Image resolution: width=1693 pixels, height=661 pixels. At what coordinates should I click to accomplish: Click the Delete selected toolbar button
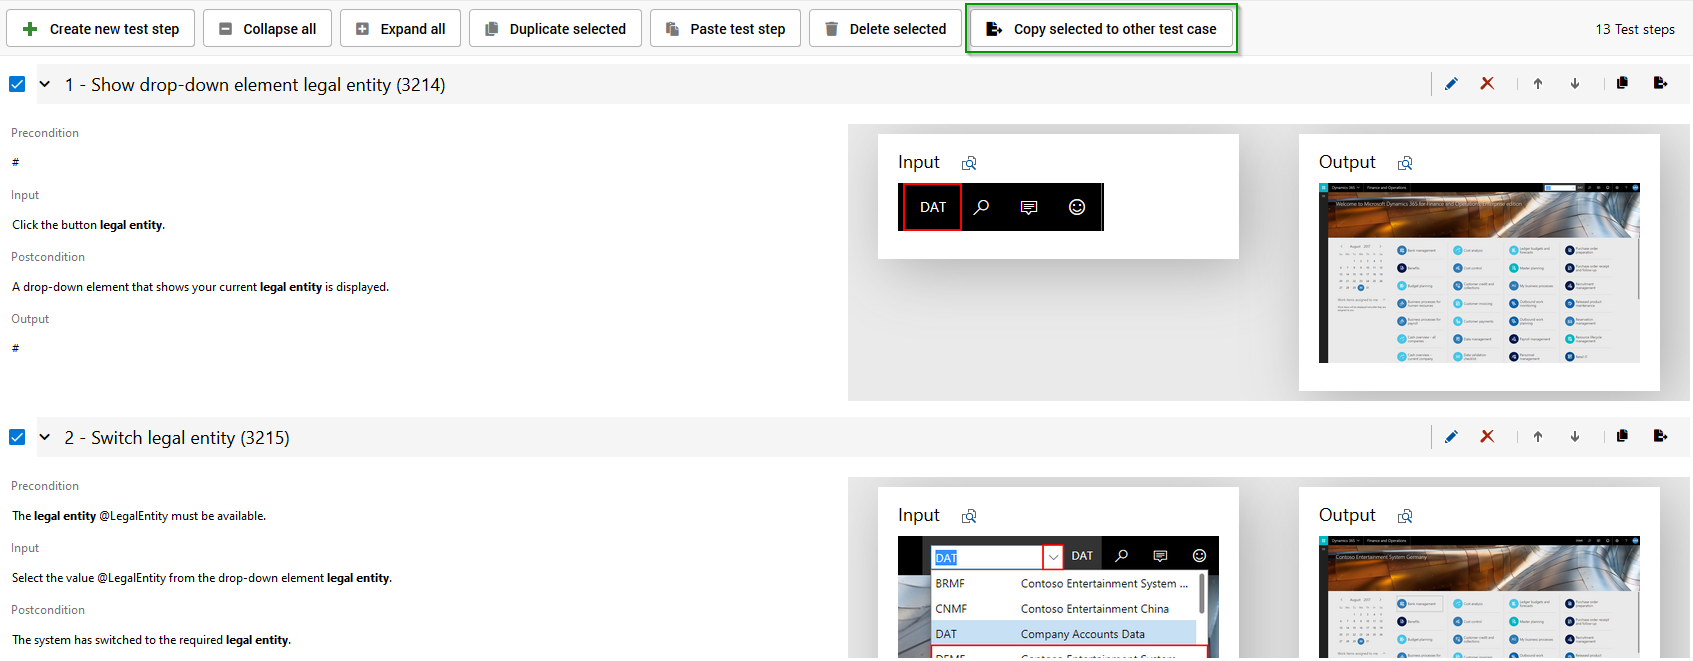(x=885, y=29)
